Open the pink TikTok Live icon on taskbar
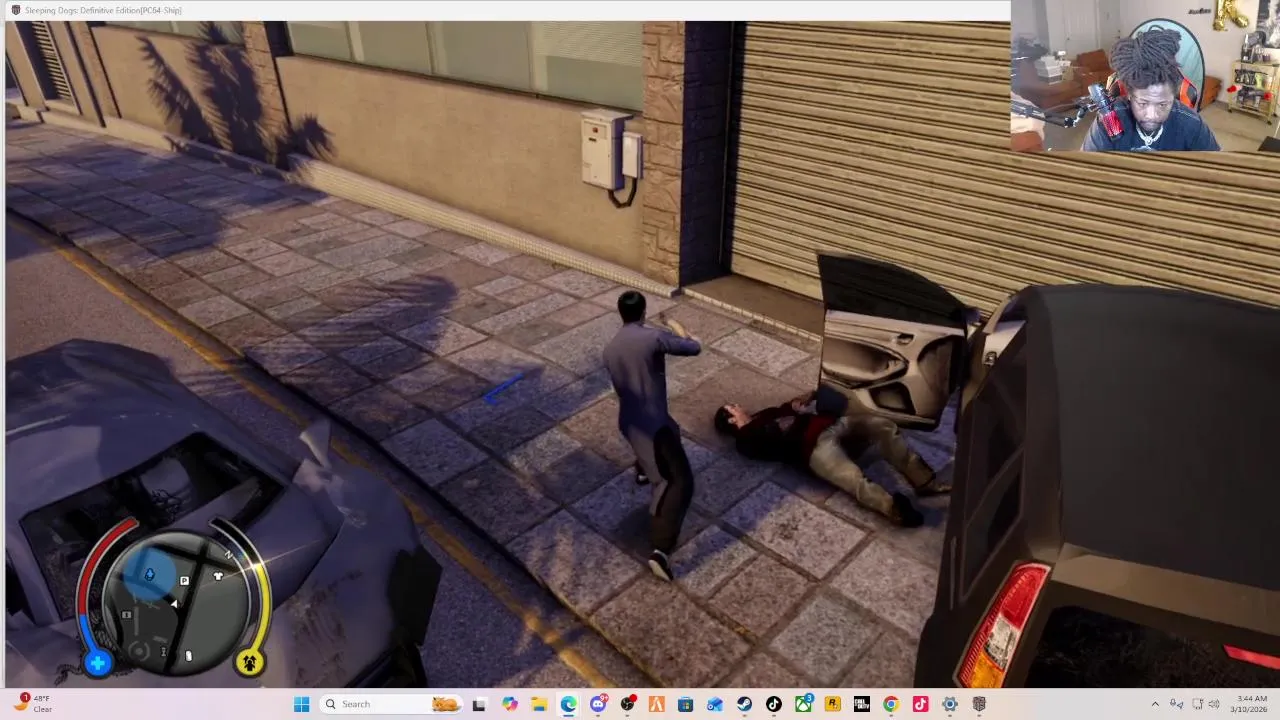The image size is (1280, 720). 920,704
